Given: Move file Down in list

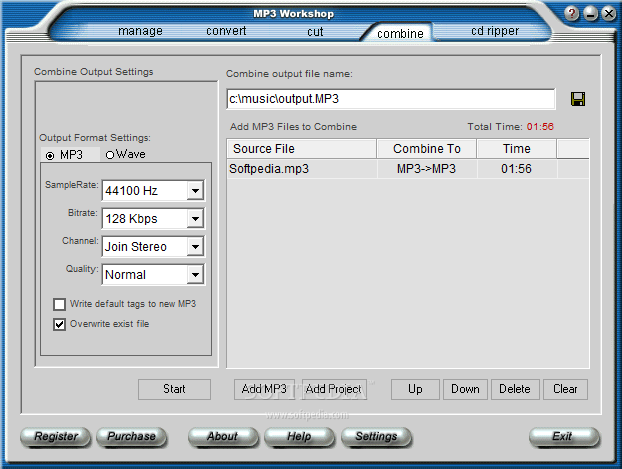Looking at the screenshot, I should [465, 389].
